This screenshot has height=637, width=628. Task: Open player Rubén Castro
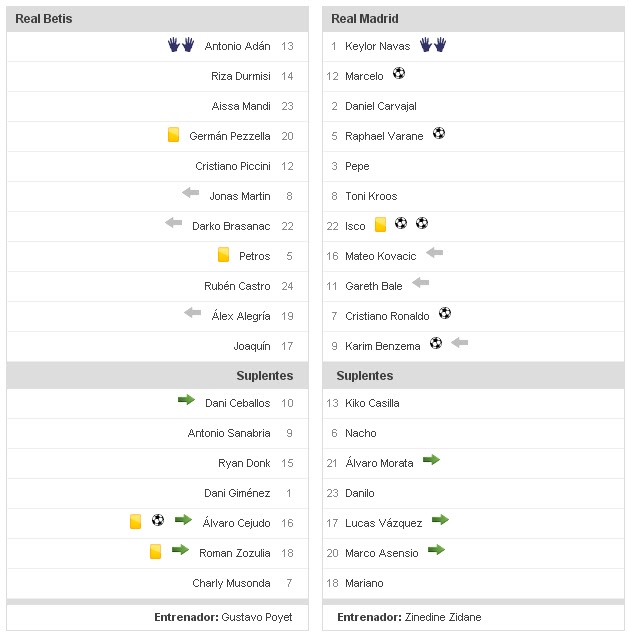(237, 286)
